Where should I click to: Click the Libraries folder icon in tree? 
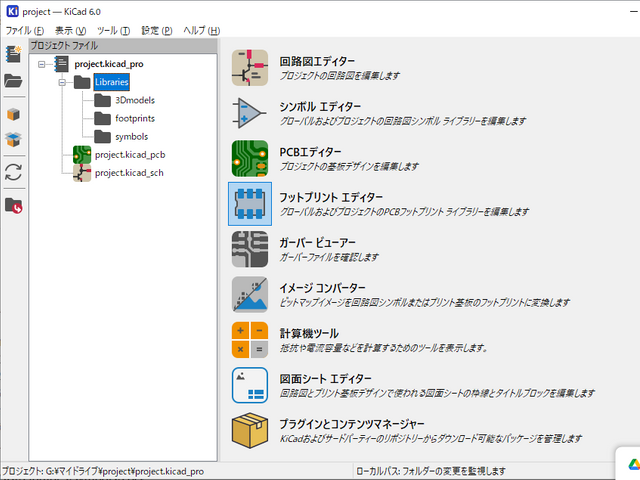pyautogui.click(x=82, y=82)
